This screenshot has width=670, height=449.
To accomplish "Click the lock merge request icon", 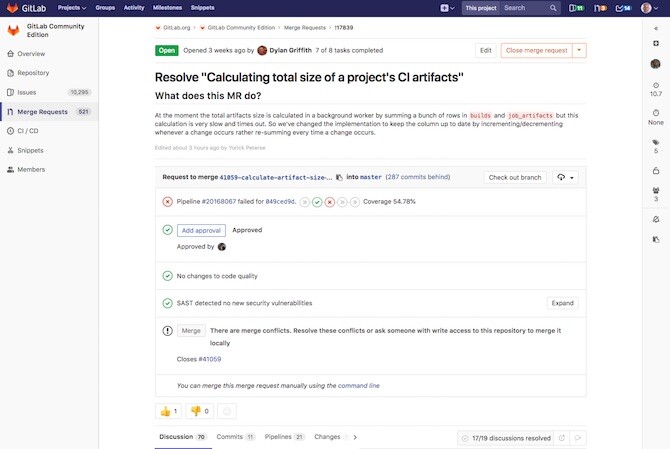I will point(656,170).
